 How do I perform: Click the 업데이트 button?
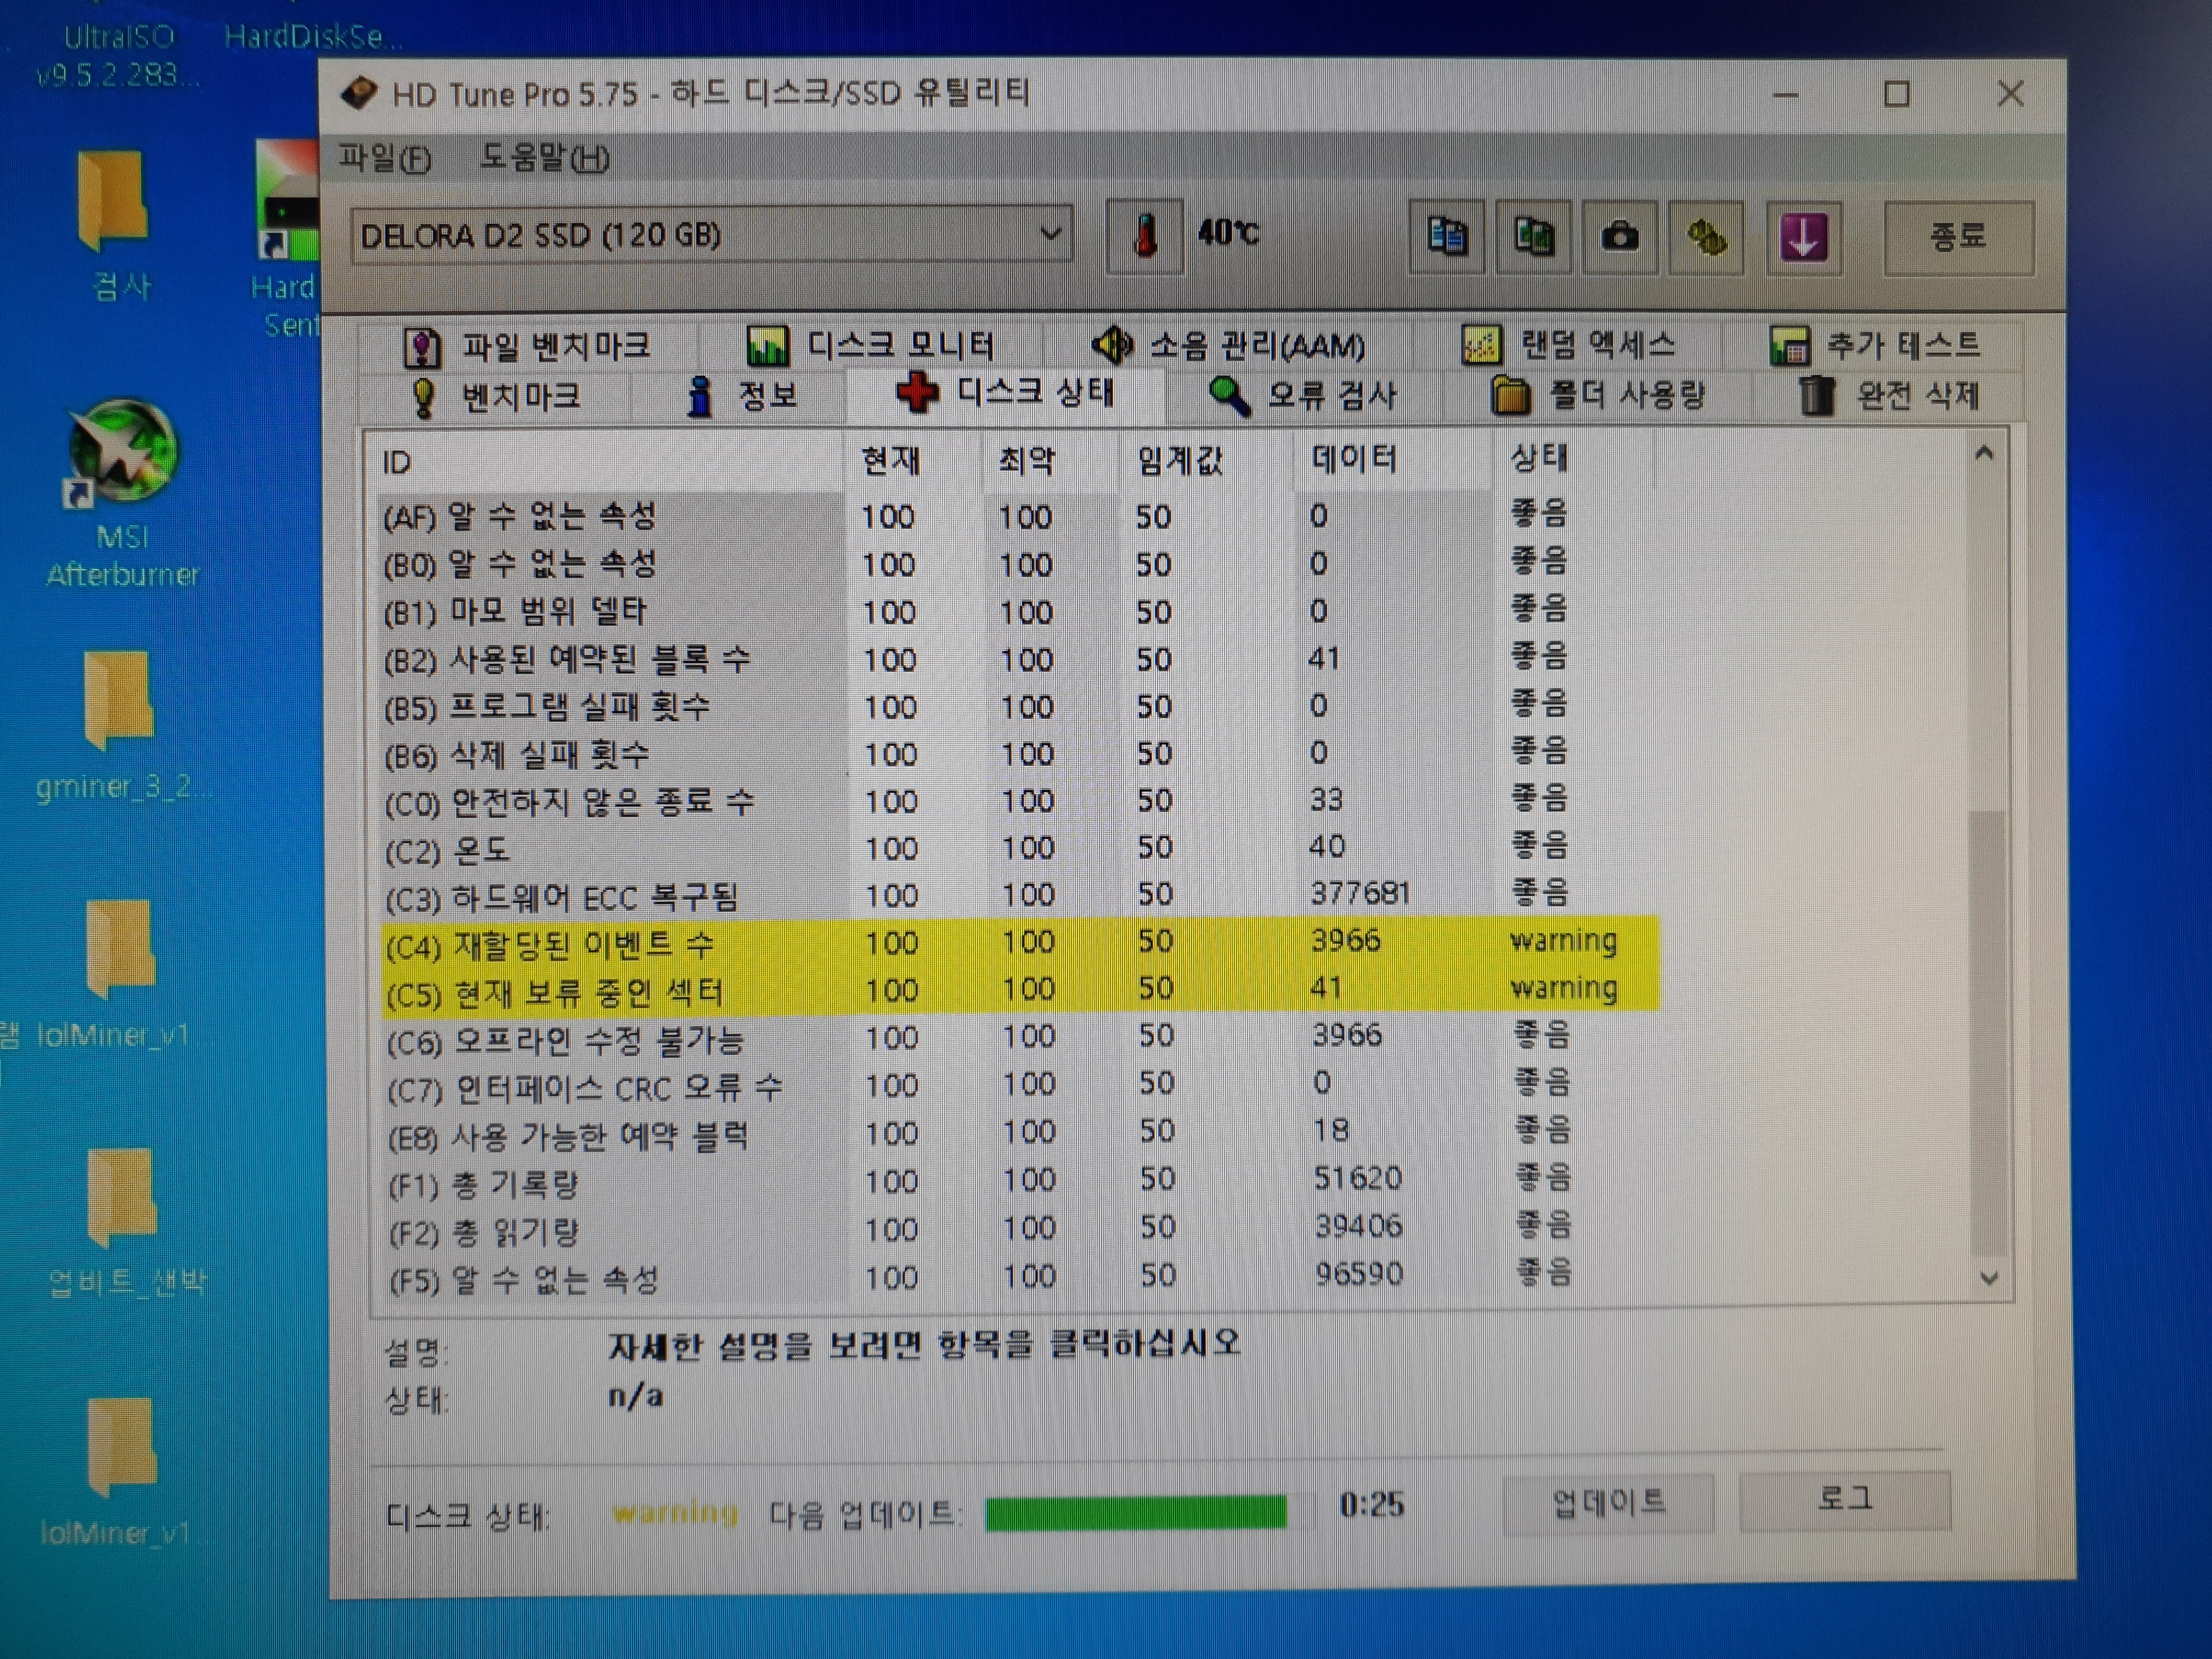coord(1608,1503)
